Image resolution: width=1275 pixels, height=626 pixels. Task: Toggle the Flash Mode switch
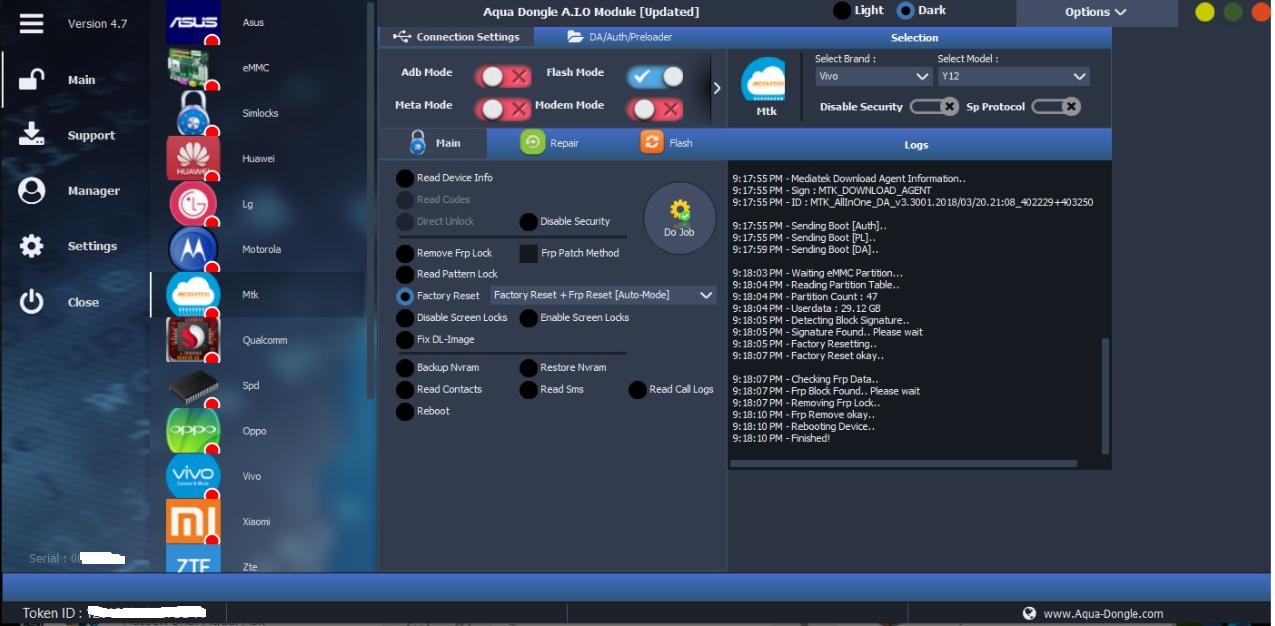tap(656, 76)
